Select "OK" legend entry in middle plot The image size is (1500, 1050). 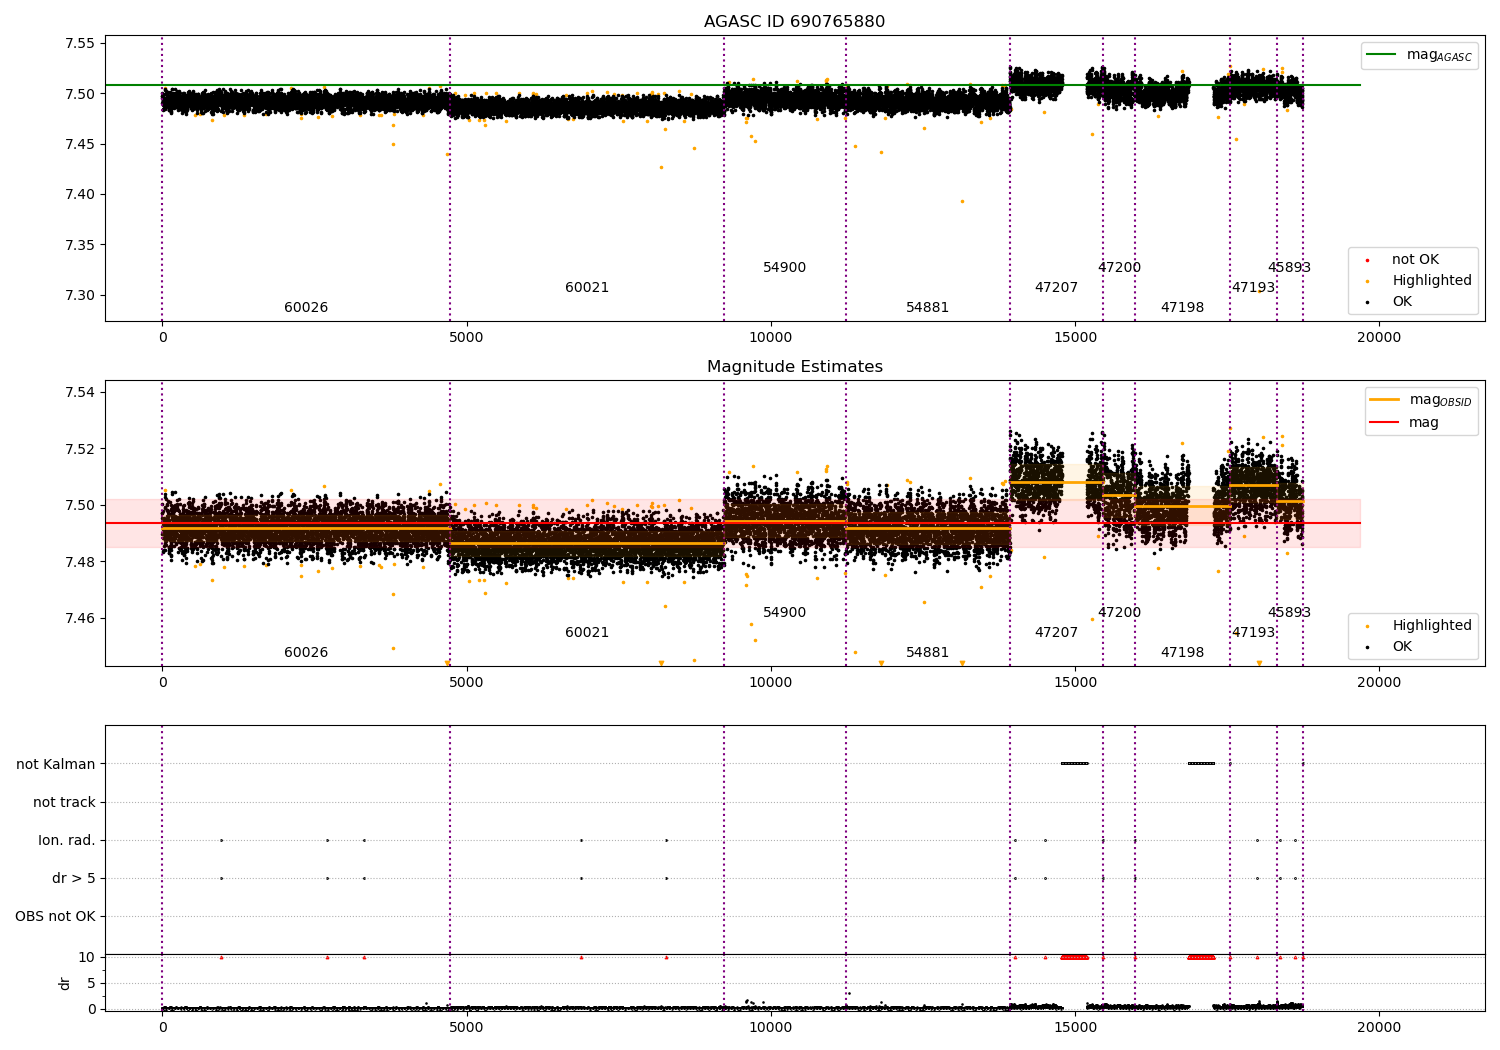[1402, 647]
